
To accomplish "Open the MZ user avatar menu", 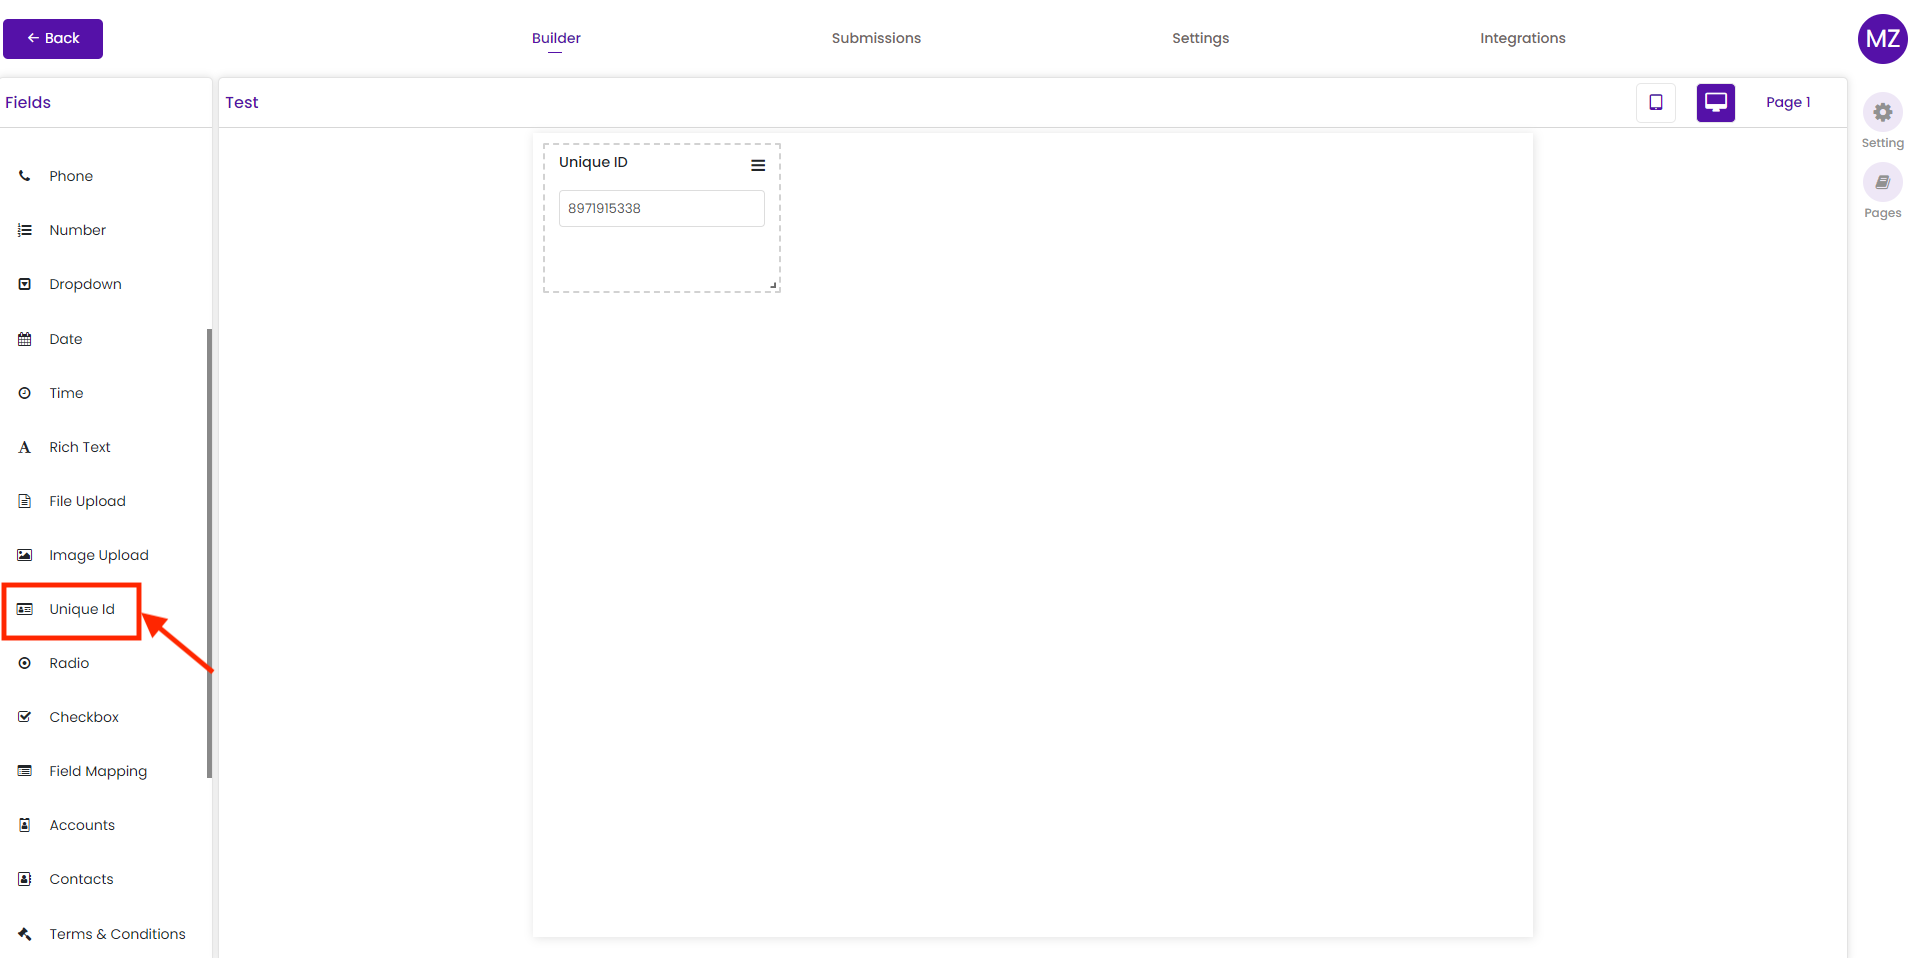I will pos(1883,39).
